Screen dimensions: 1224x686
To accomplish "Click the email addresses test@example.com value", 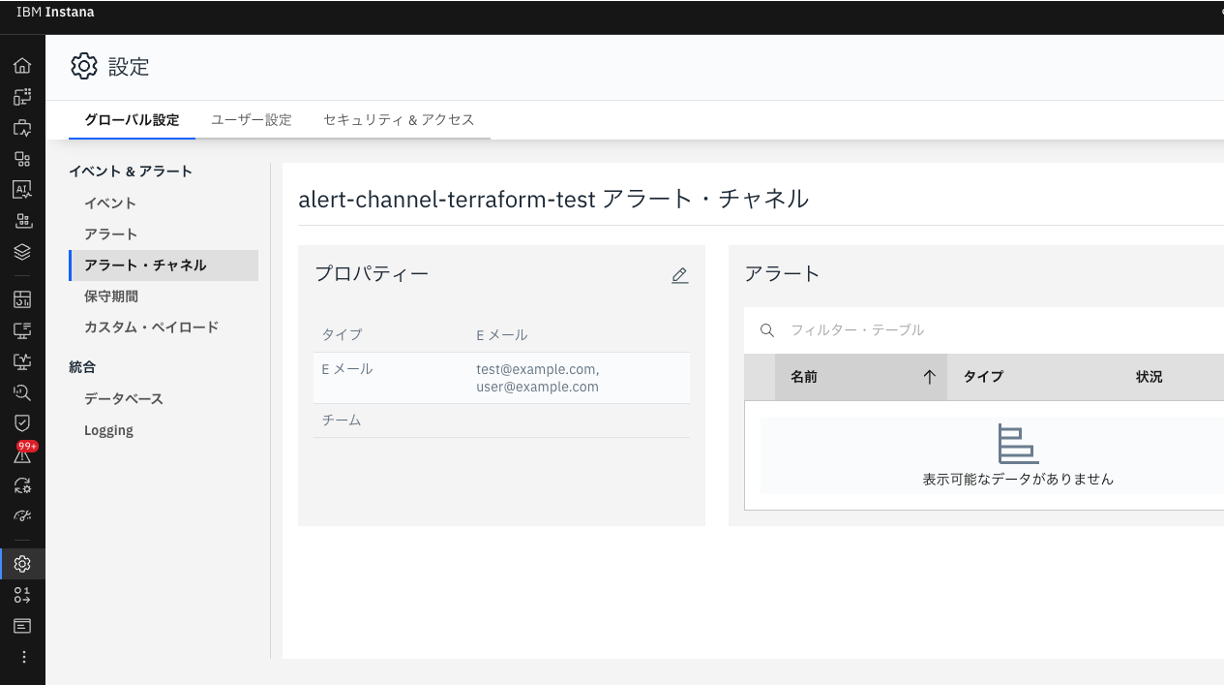I will (x=538, y=378).
